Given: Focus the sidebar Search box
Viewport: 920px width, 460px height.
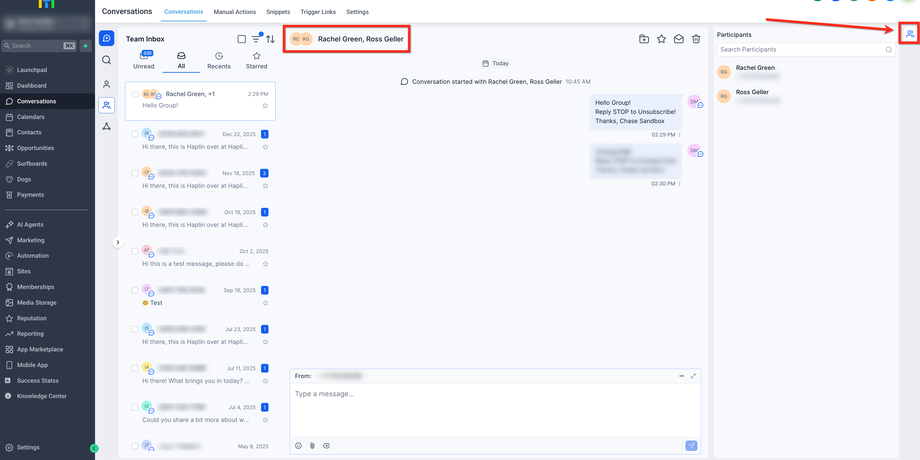Looking at the screenshot, I should (x=39, y=46).
